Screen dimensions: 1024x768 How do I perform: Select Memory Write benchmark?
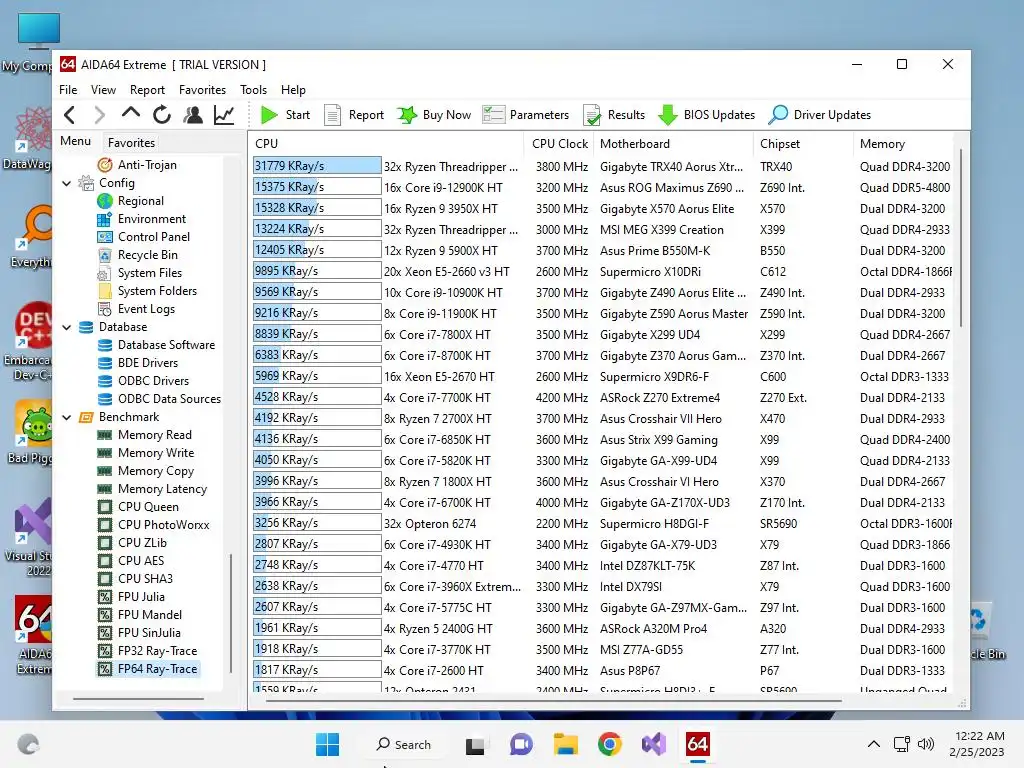click(146, 453)
